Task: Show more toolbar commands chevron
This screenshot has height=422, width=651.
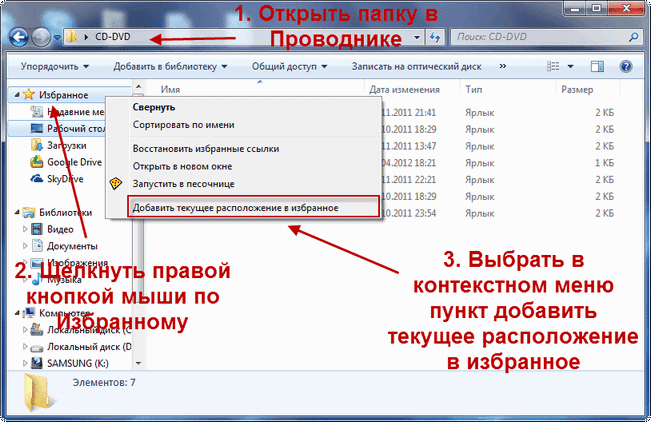Action: click(x=503, y=66)
